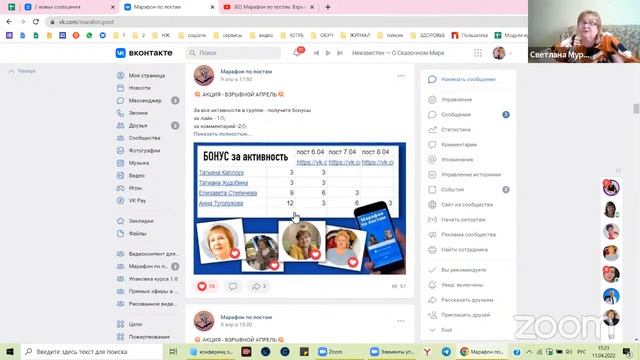
Task: Open Звонки in left menu
Action: (x=138, y=113)
